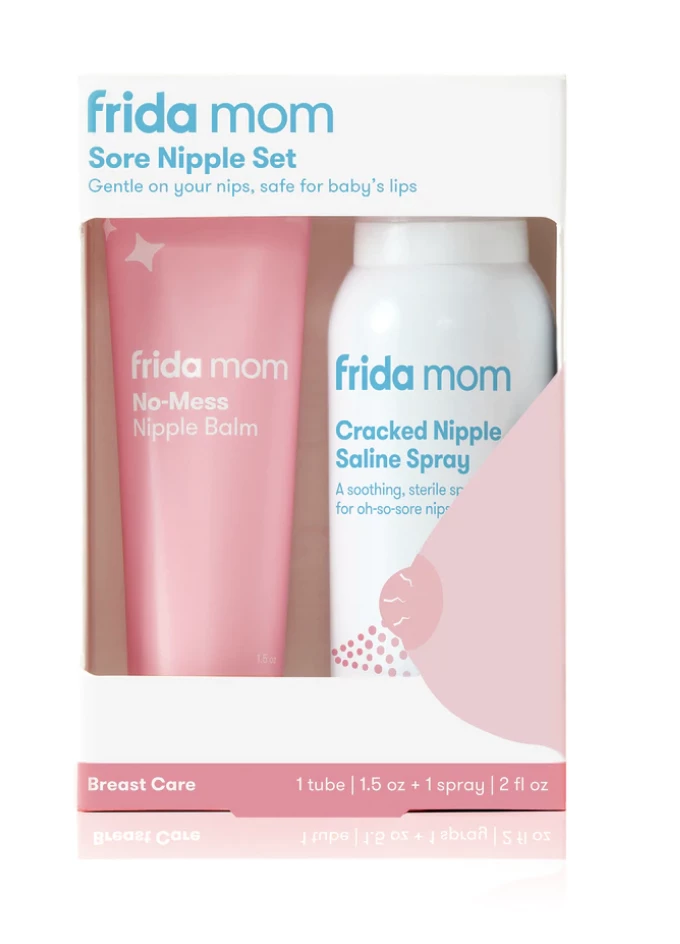Click the tagline about baby's lips
Viewport: 680px width, 944px height.
coord(252,186)
